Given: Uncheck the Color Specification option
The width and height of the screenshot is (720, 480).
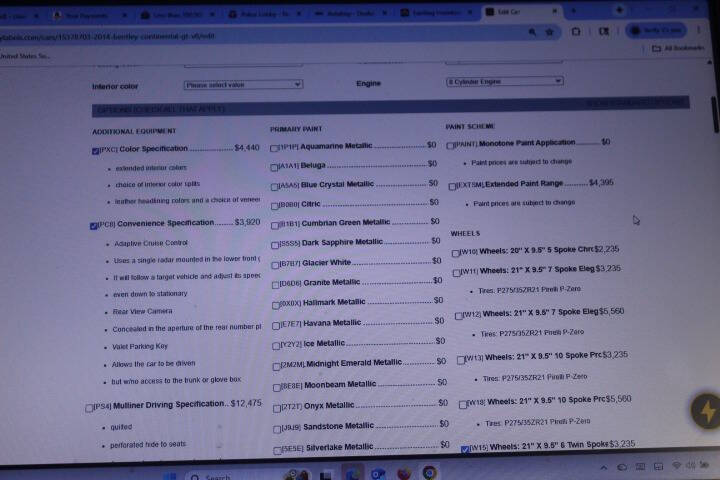Looking at the screenshot, I should (95, 150).
